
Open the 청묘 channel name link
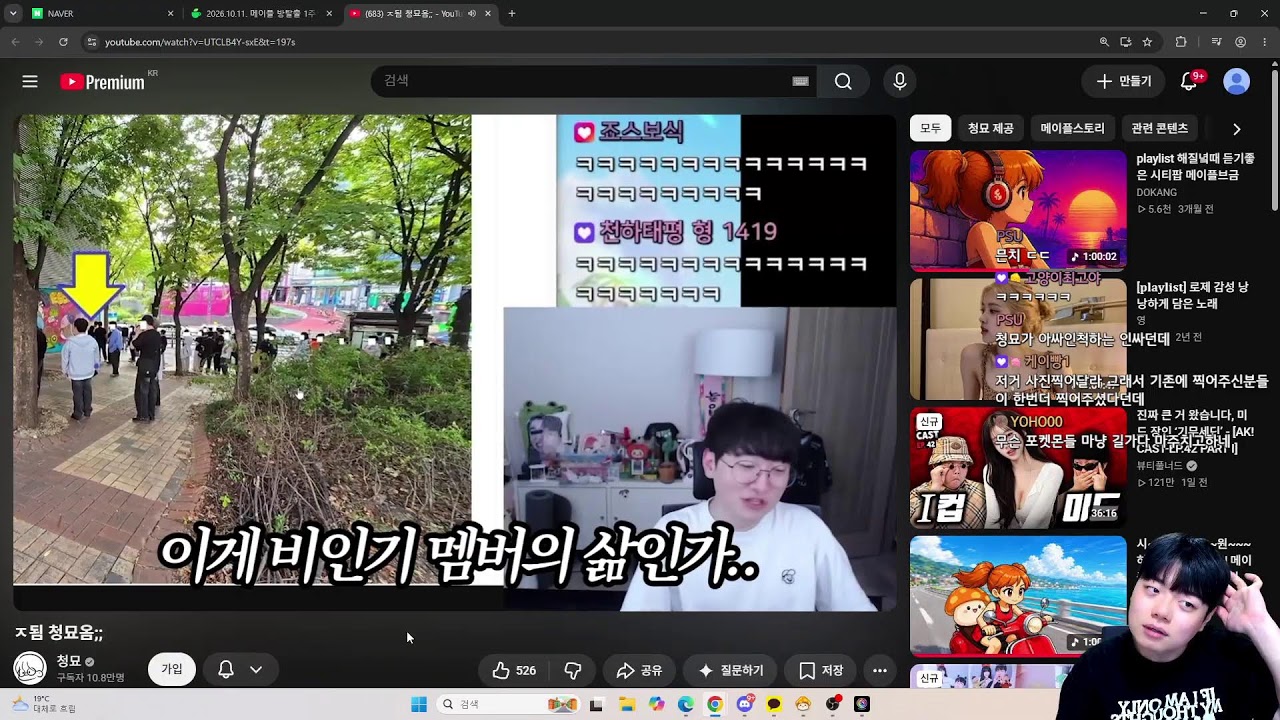(x=68, y=661)
